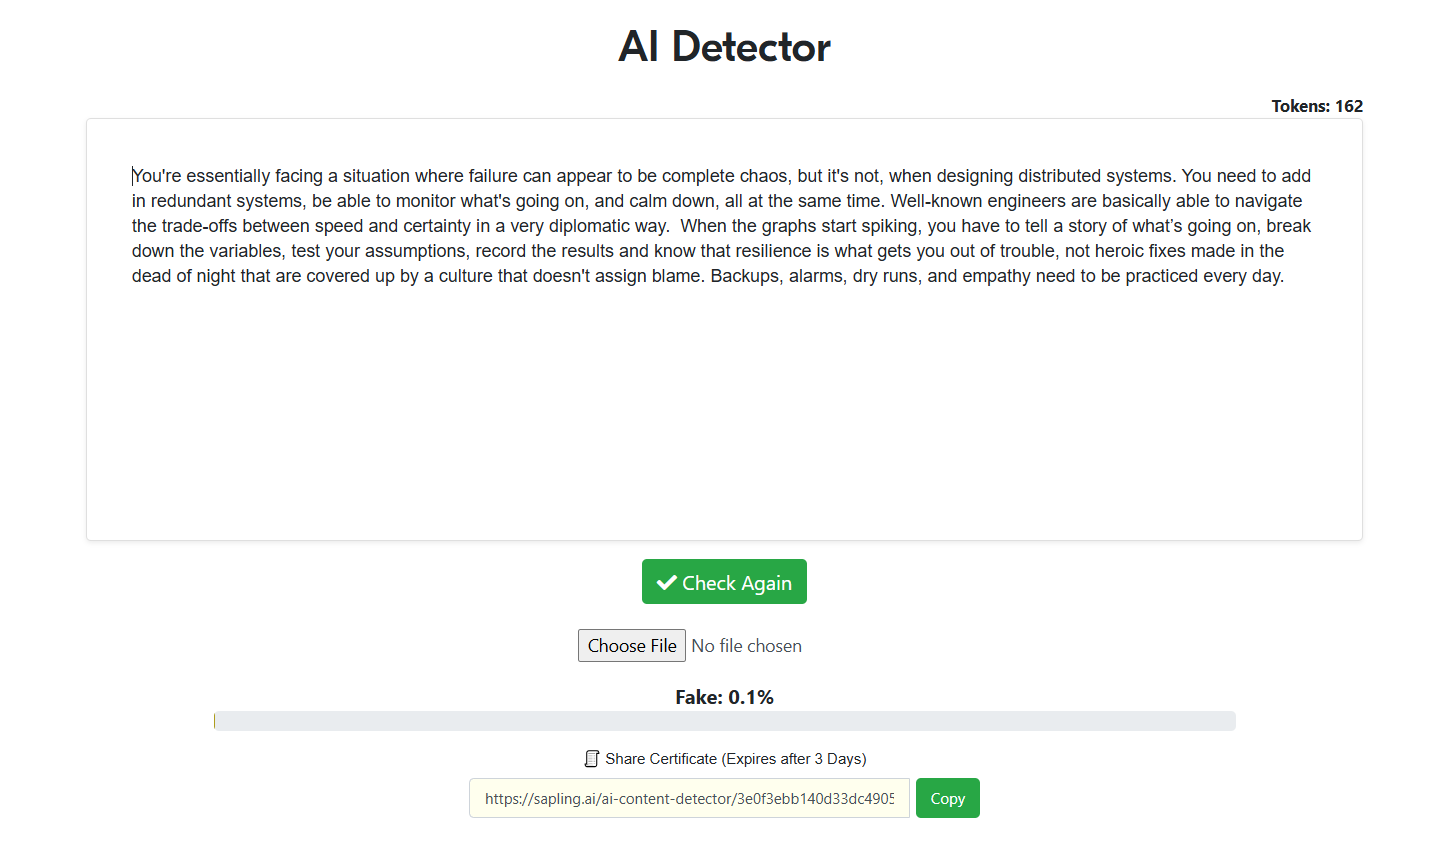Click the 'Fake: 0.1%' result label
Image resolution: width=1440 pixels, height=847 pixels.
point(724,697)
